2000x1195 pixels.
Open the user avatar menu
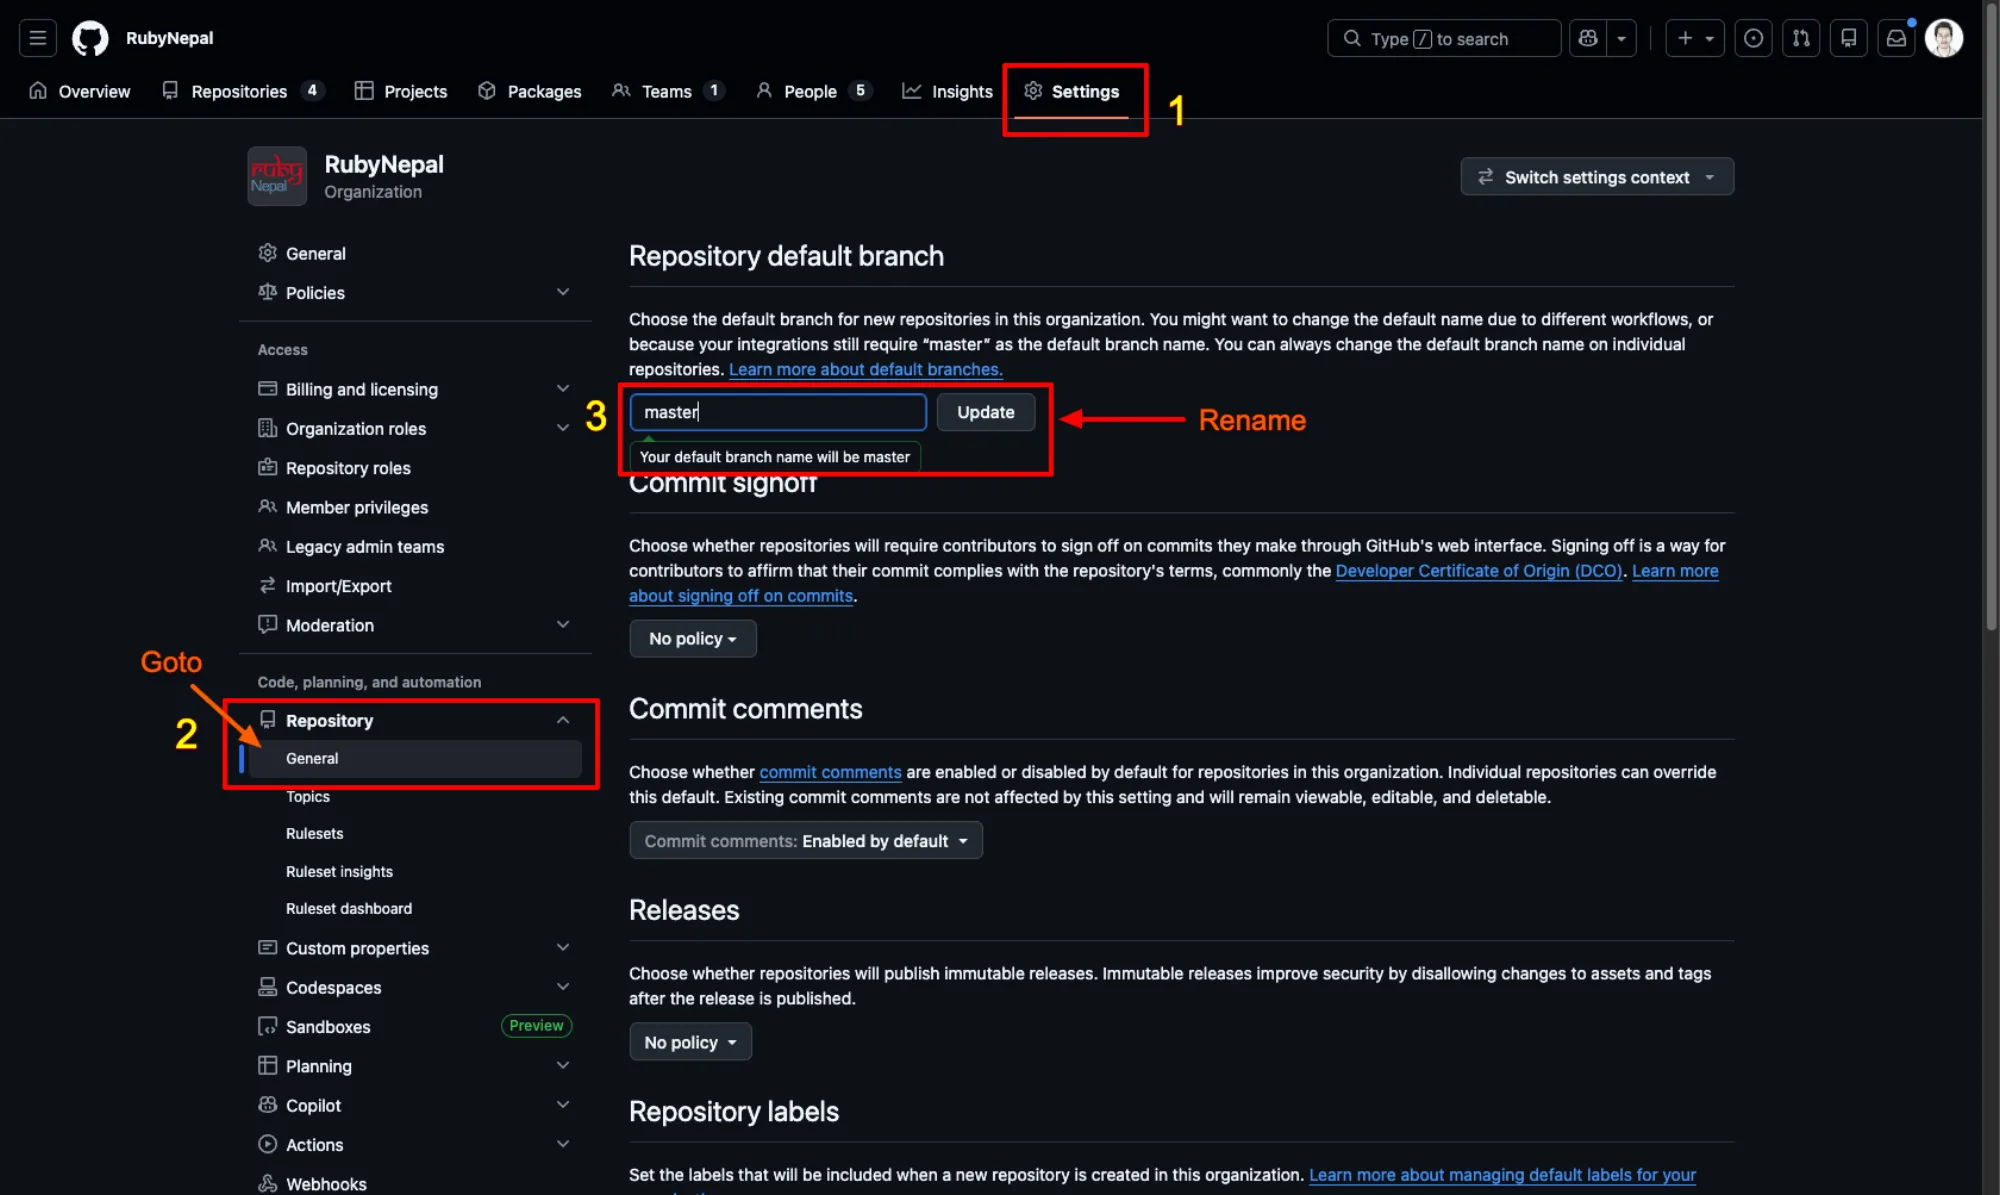(x=1943, y=38)
